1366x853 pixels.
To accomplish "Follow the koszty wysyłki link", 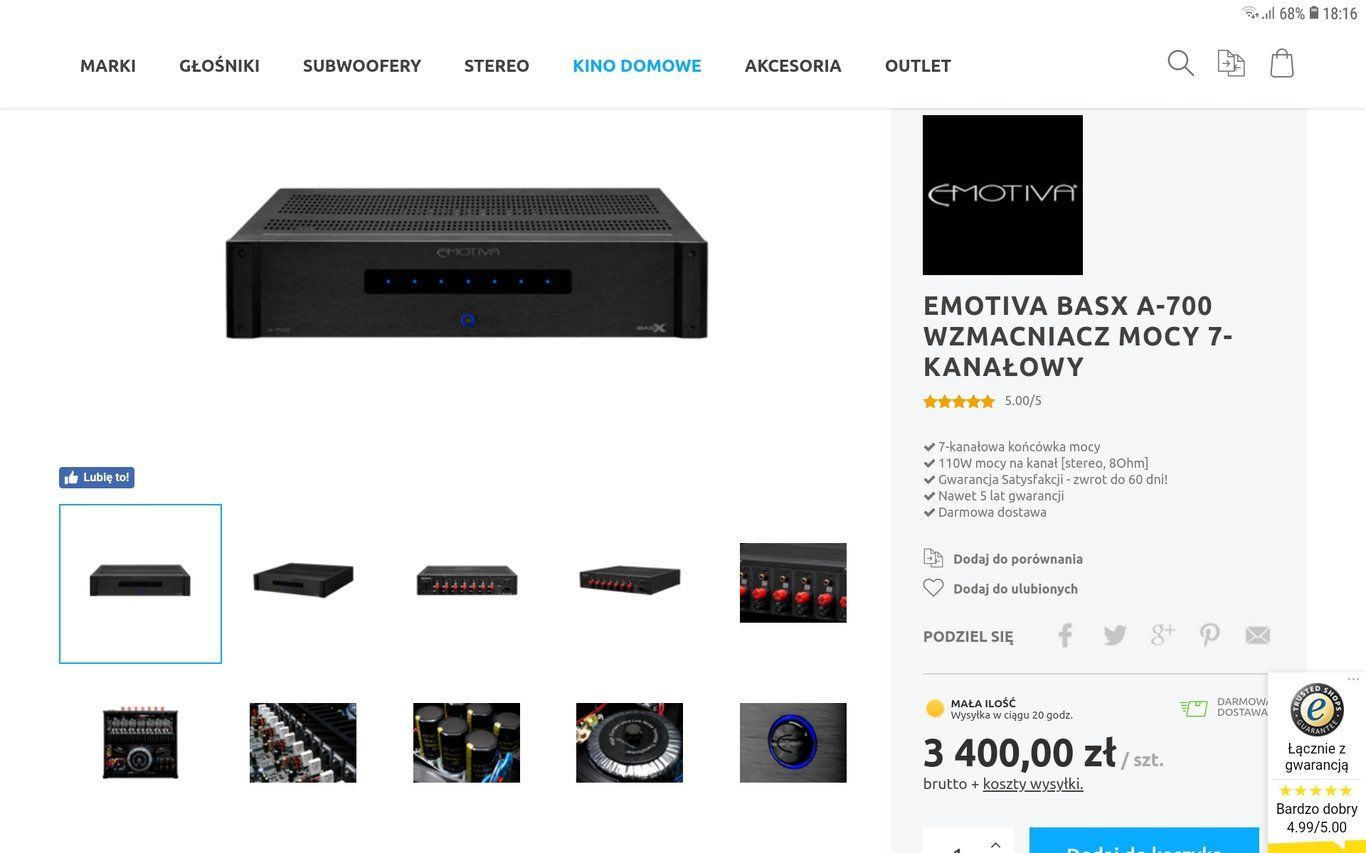I will click(1033, 784).
